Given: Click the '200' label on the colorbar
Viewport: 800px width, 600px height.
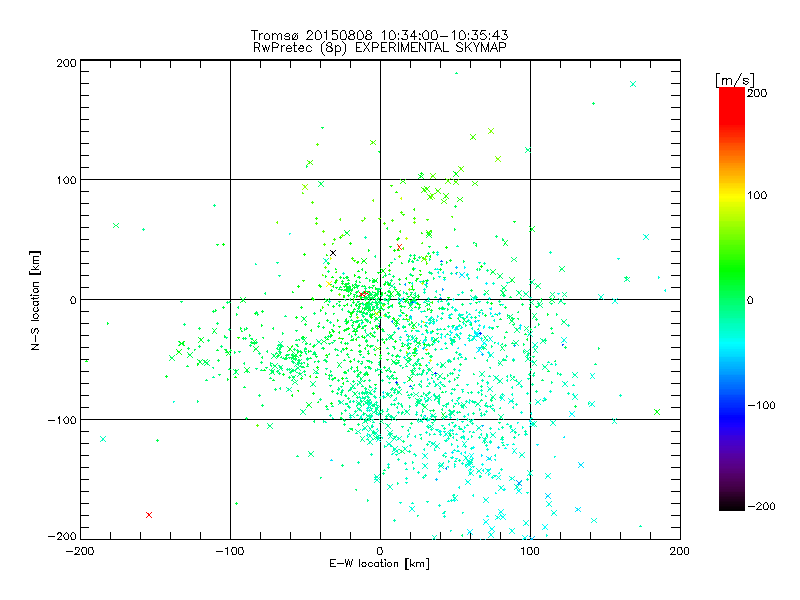Looking at the screenshot, I should point(757,93).
